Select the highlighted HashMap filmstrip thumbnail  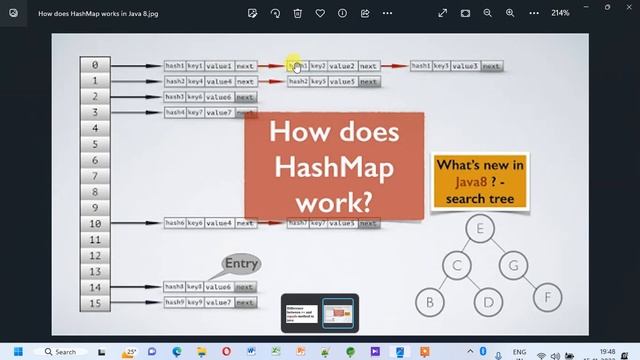(338, 313)
